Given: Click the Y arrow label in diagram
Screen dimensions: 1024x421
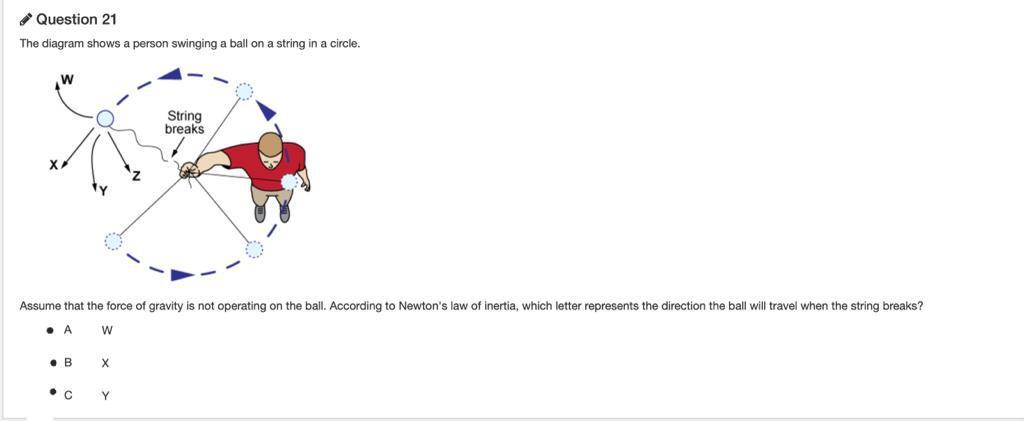Looking at the screenshot, I should pos(102,191).
